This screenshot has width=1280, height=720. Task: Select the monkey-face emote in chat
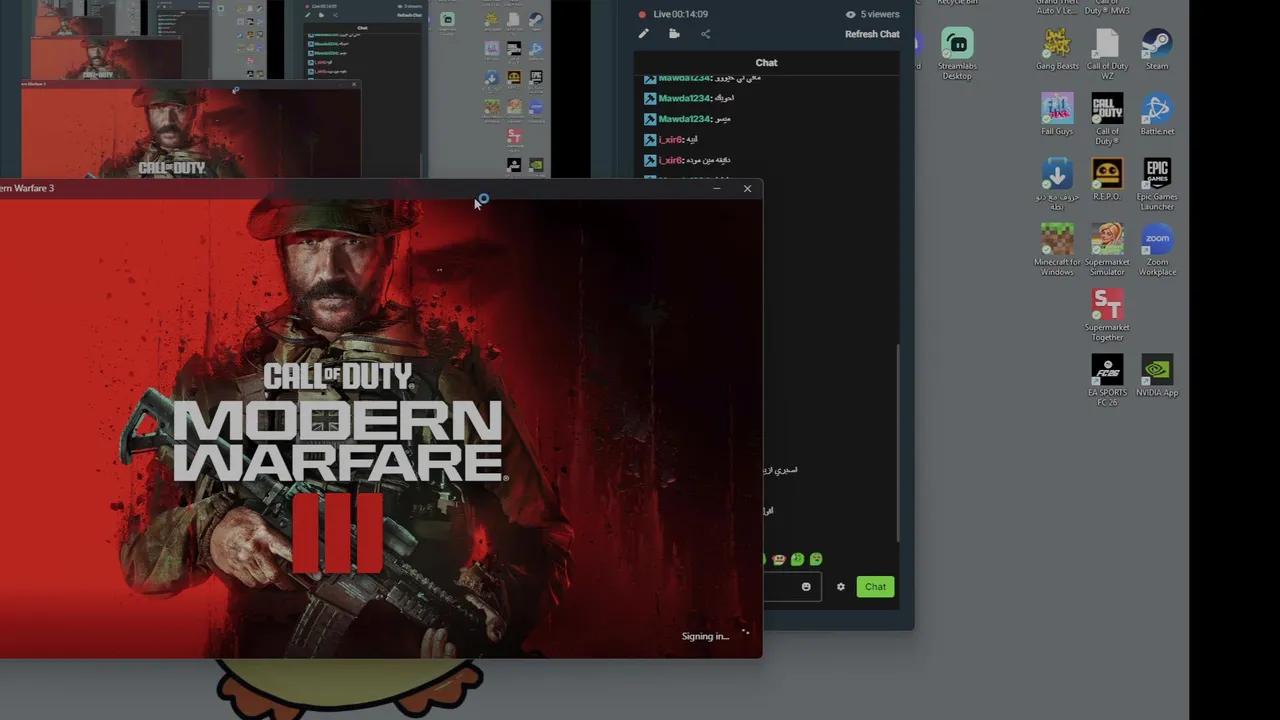(x=779, y=560)
